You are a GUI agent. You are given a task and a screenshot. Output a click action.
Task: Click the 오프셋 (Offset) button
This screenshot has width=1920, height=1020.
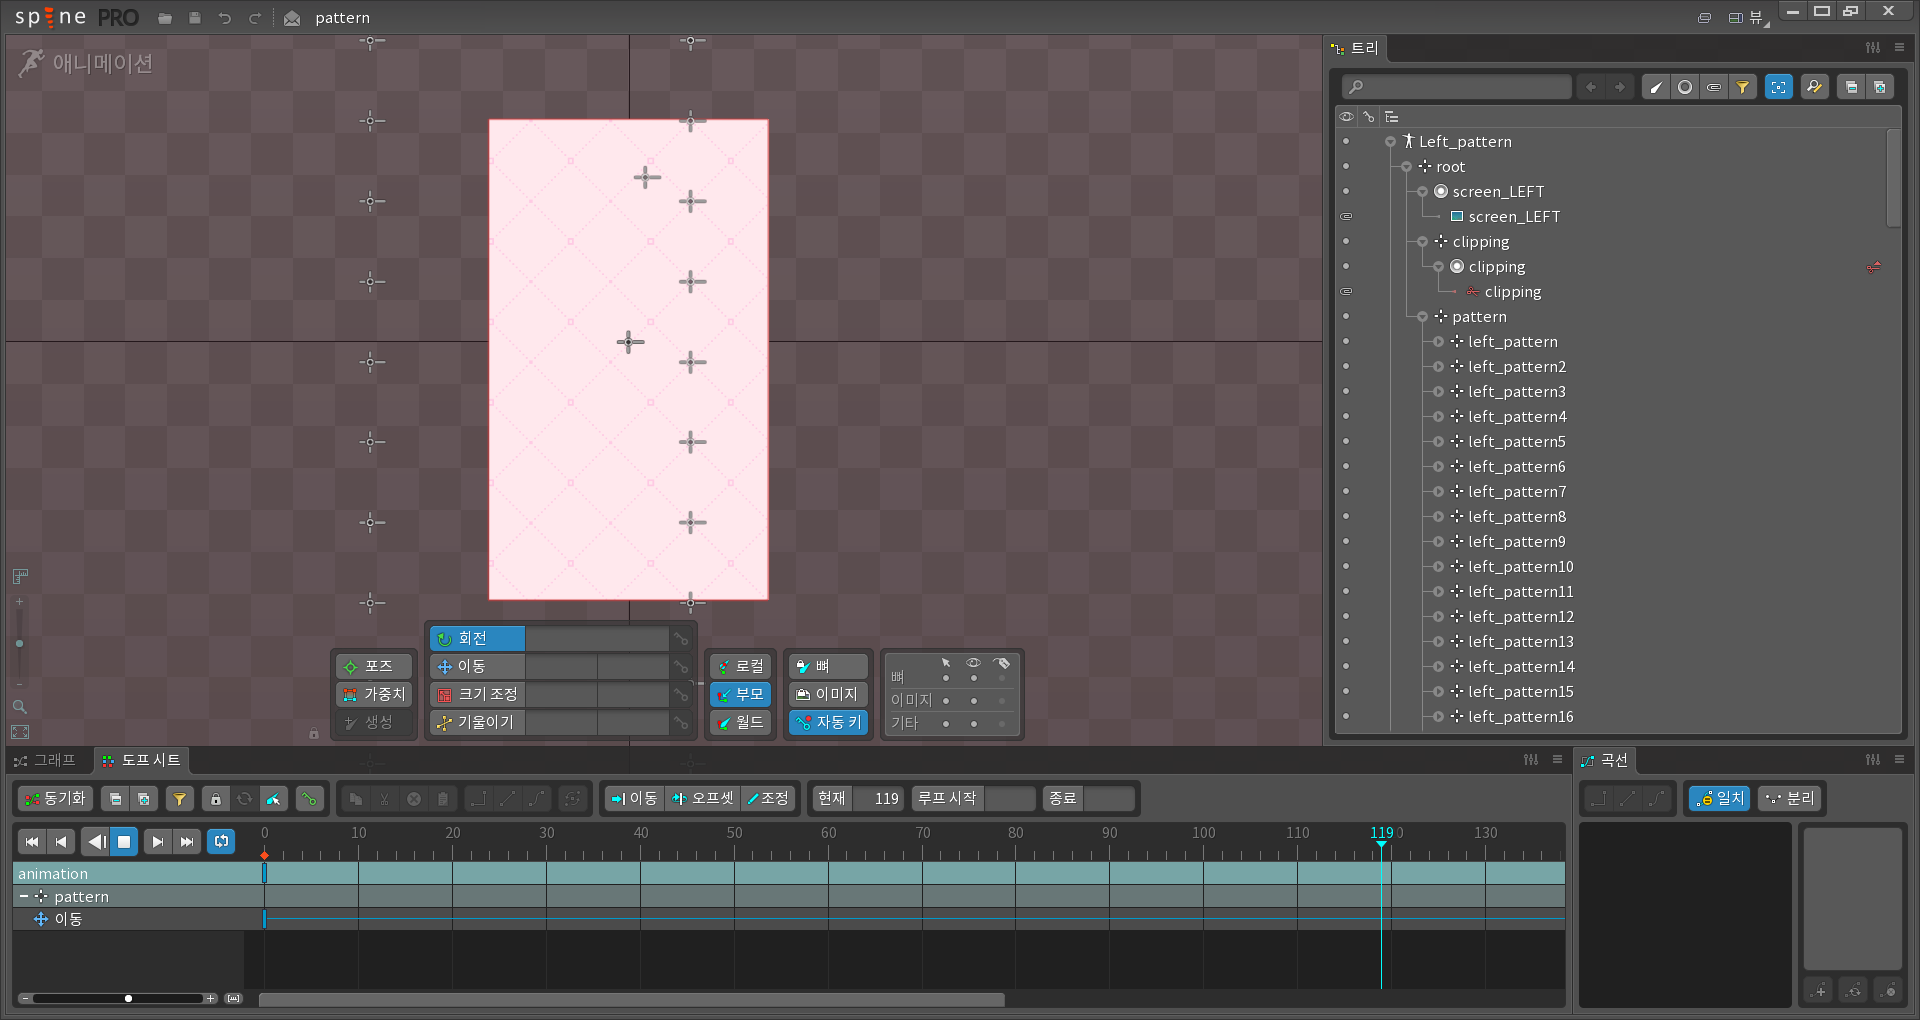pos(703,799)
